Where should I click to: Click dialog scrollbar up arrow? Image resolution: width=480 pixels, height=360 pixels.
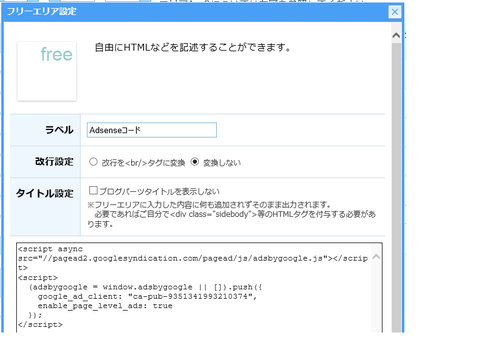[396, 35]
